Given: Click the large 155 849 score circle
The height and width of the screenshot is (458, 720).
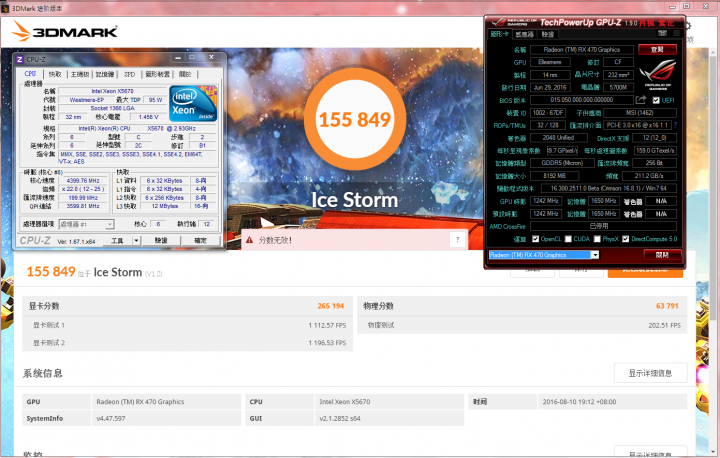Looking at the screenshot, I should tap(355, 119).
